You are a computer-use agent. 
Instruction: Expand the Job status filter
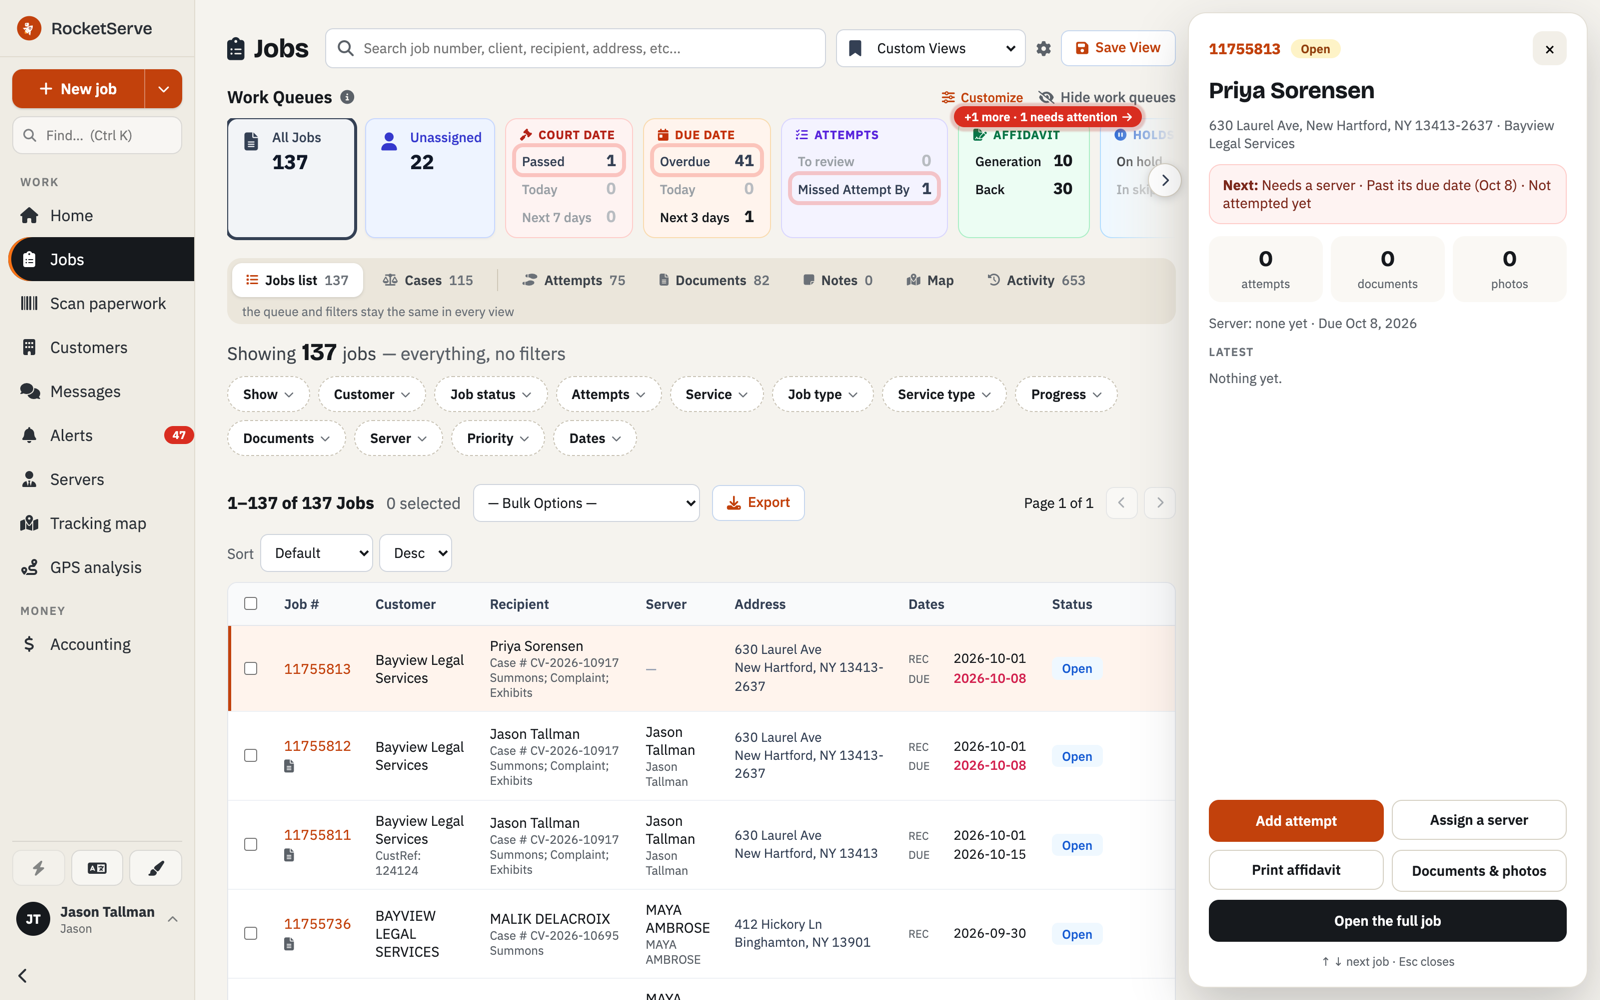coord(490,394)
